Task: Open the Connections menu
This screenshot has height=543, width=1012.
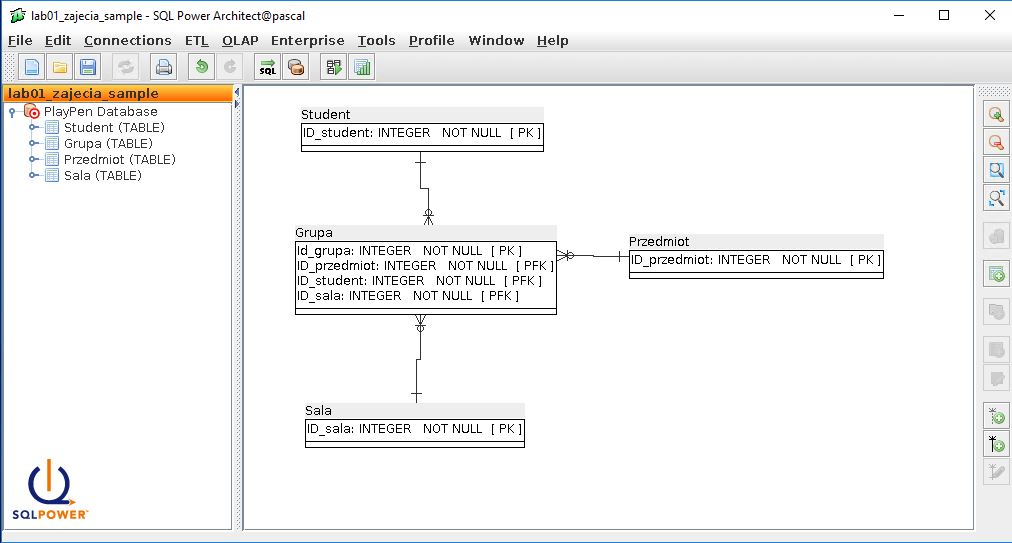Action: pyautogui.click(x=127, y=41)
